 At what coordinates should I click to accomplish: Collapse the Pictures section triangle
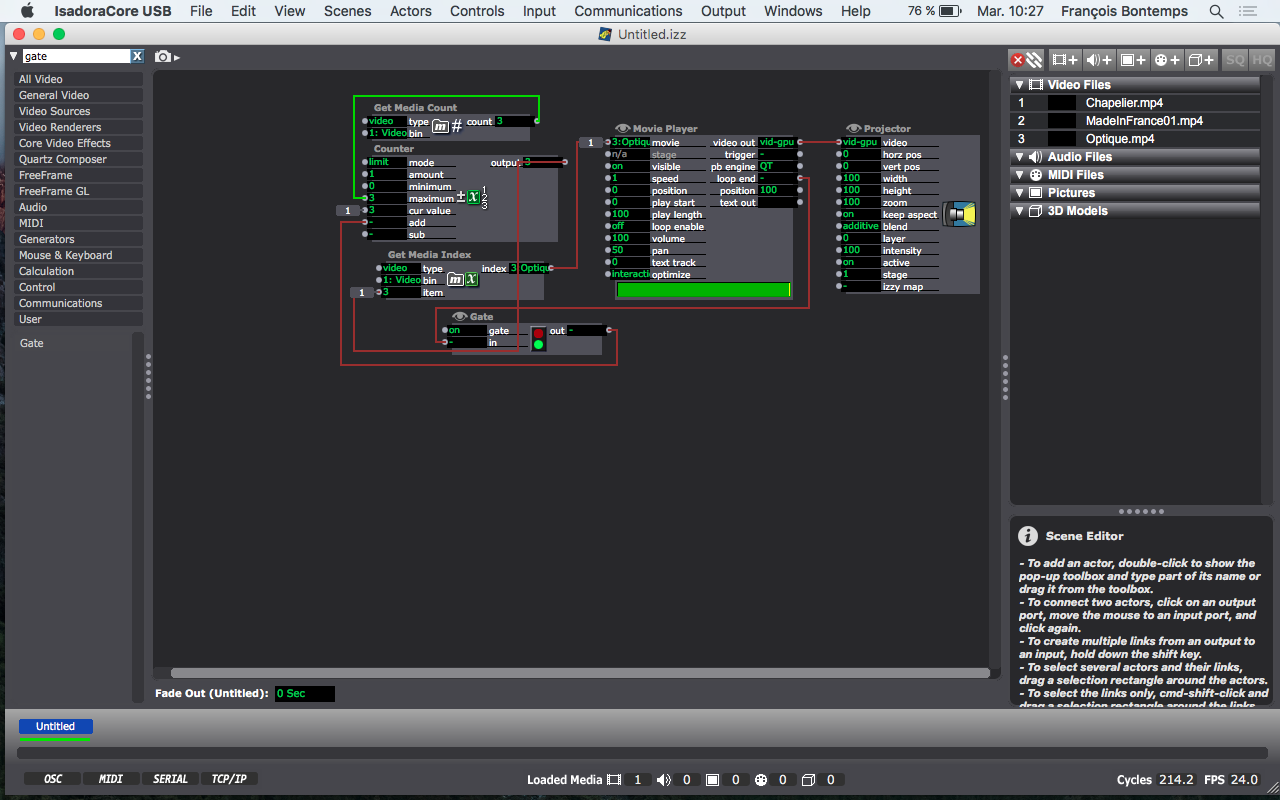(1019, 193)
